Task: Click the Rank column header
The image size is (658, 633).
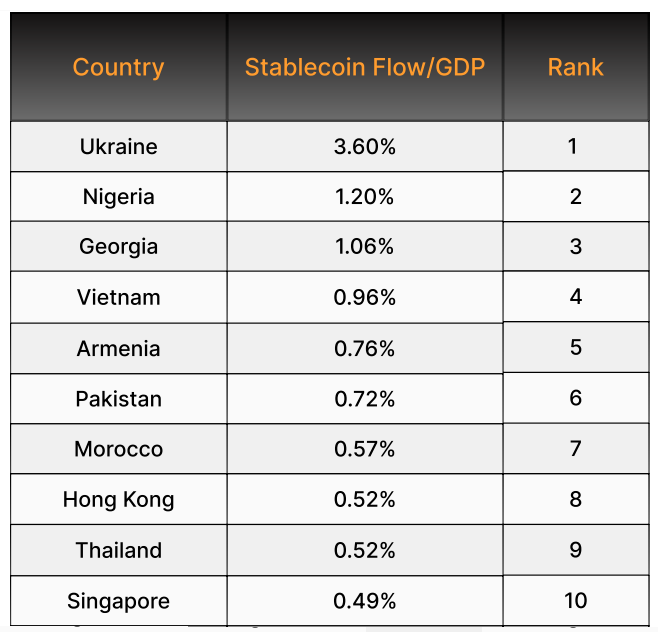Action: tap(575, 68)
